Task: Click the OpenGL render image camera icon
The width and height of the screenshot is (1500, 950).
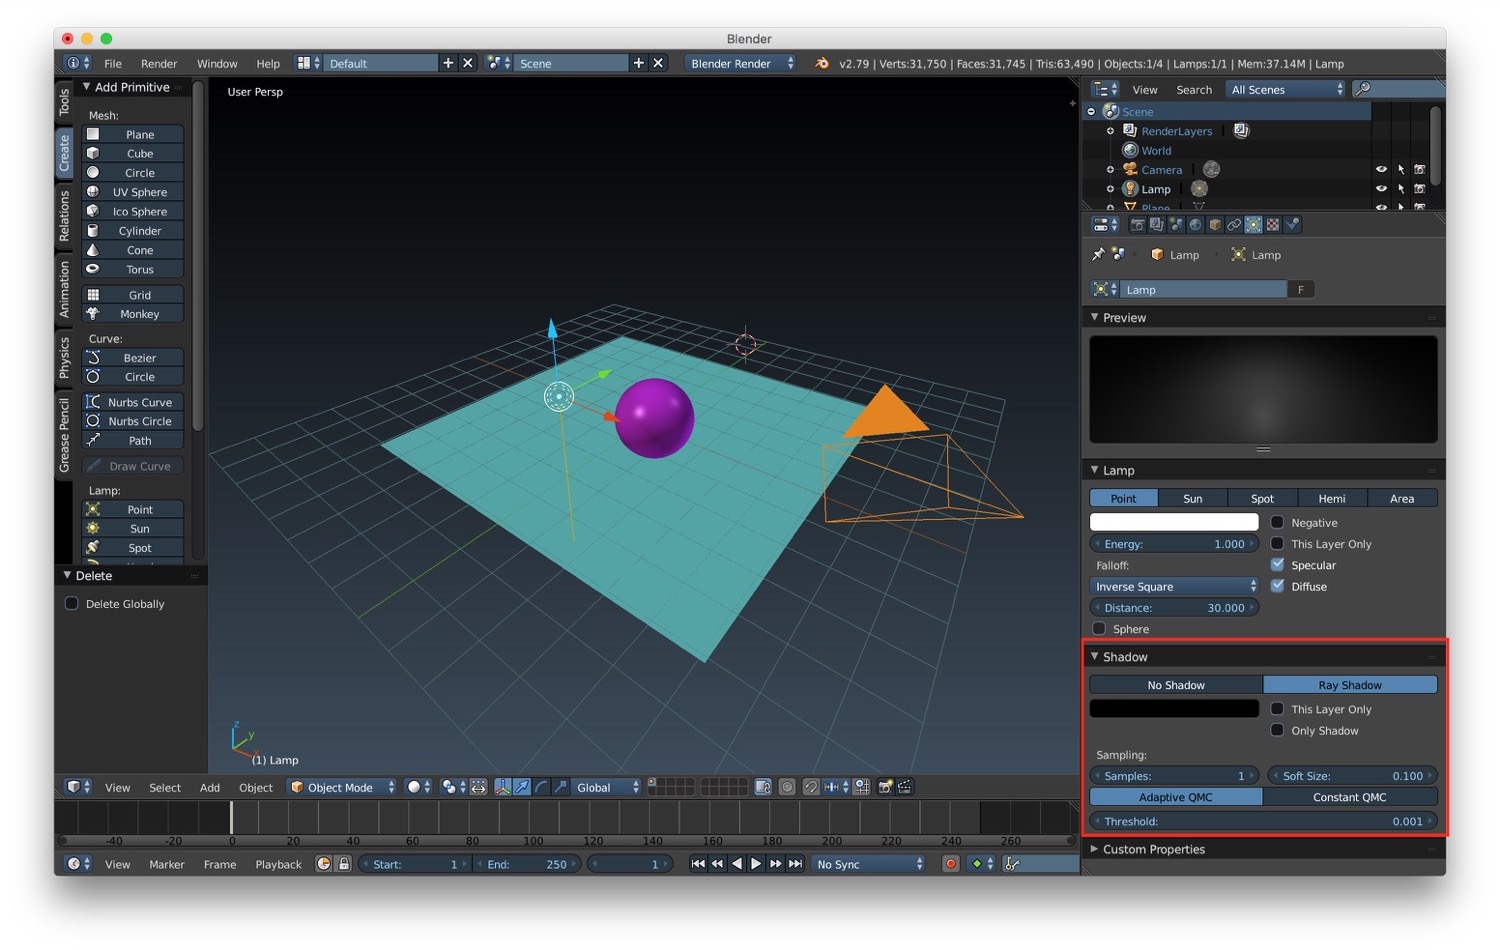Action: [x=885, y=787]
